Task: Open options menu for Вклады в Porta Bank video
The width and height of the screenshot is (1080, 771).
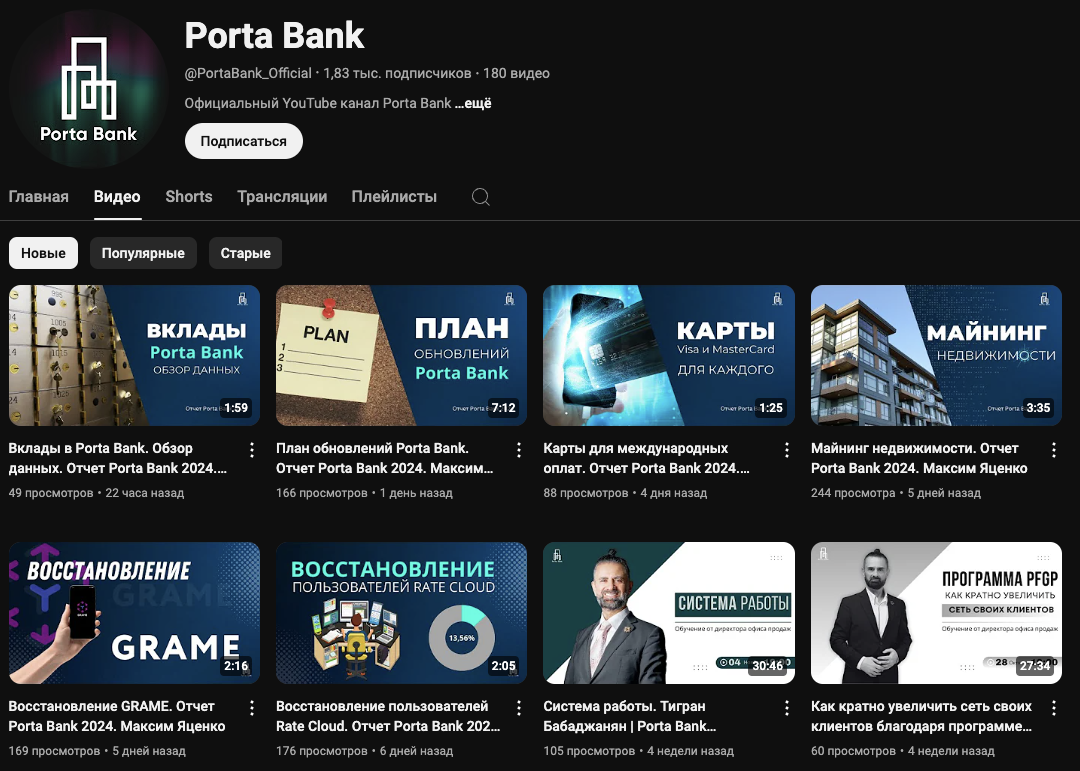Action: click(x=251, y=450)
